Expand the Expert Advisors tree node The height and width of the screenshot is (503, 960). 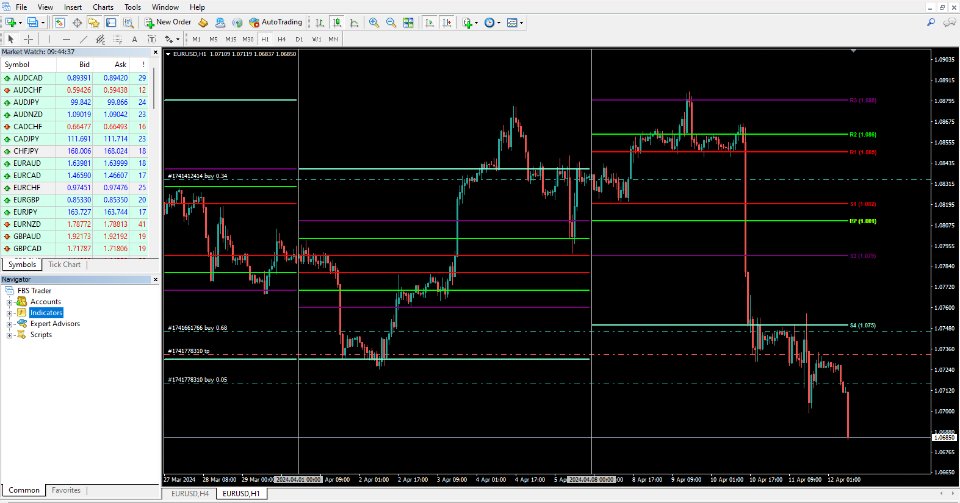pyautogui.click(x=9, y=324)
